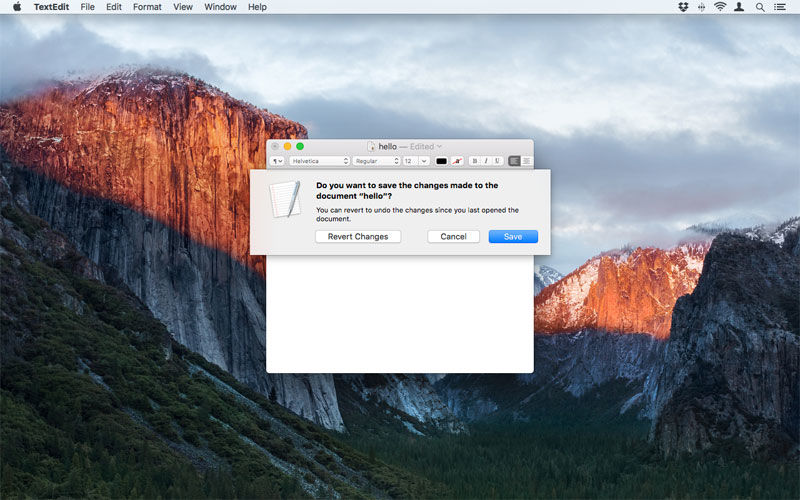800x500 pixels.
Task: Click the yellow minimize window button
Action: (287, 146)
